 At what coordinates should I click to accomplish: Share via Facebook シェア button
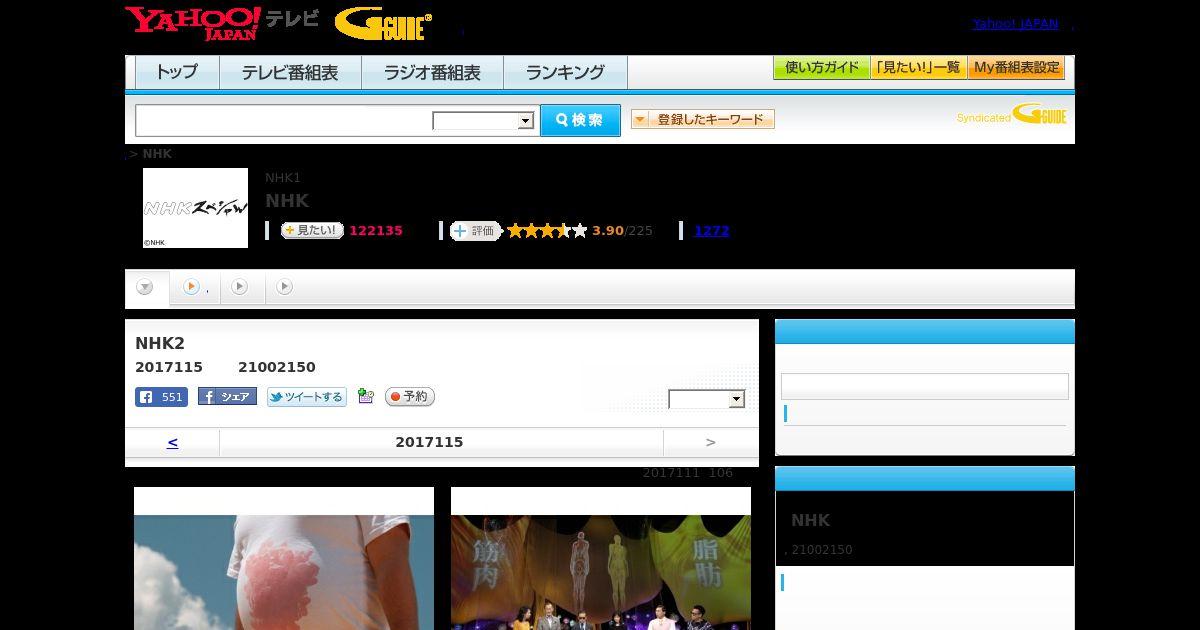pyautogui.click(x=227, y=397)
